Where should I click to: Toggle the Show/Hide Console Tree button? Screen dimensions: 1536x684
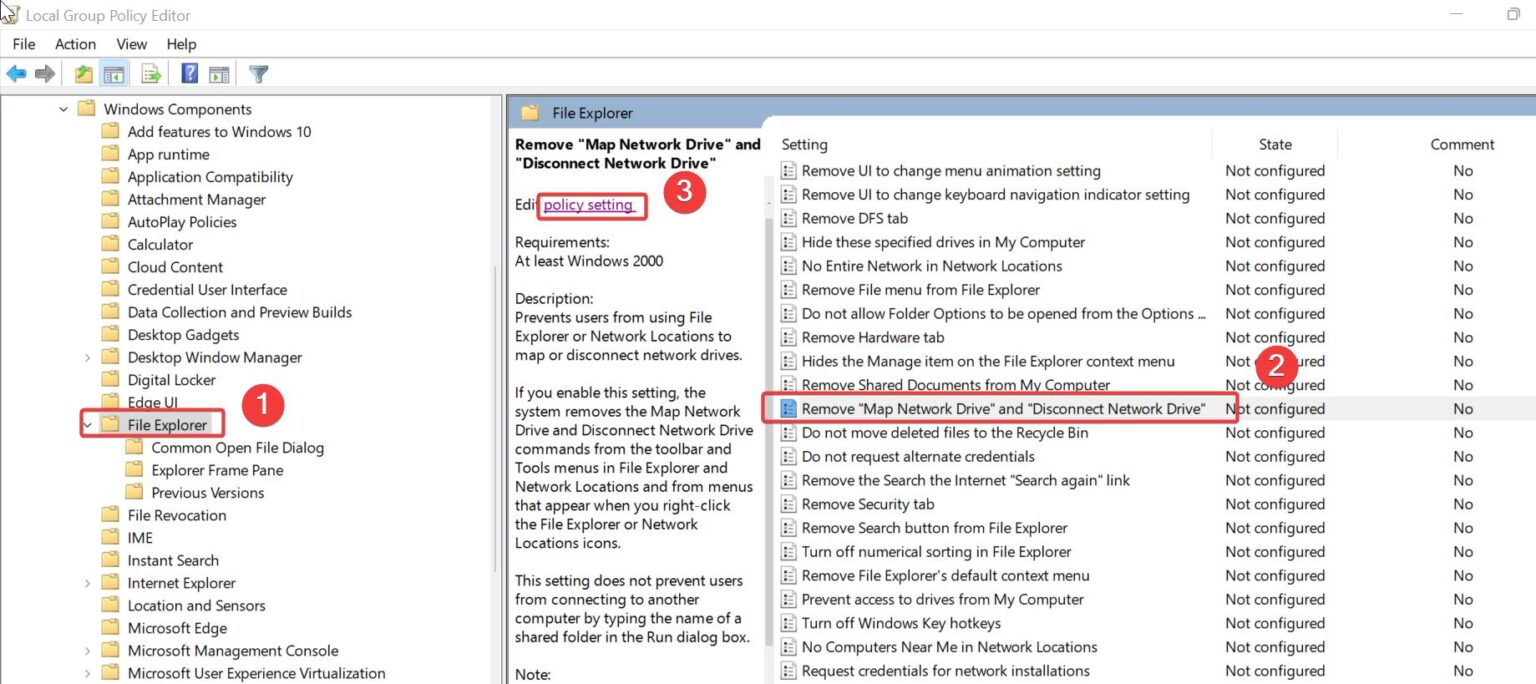115,73
